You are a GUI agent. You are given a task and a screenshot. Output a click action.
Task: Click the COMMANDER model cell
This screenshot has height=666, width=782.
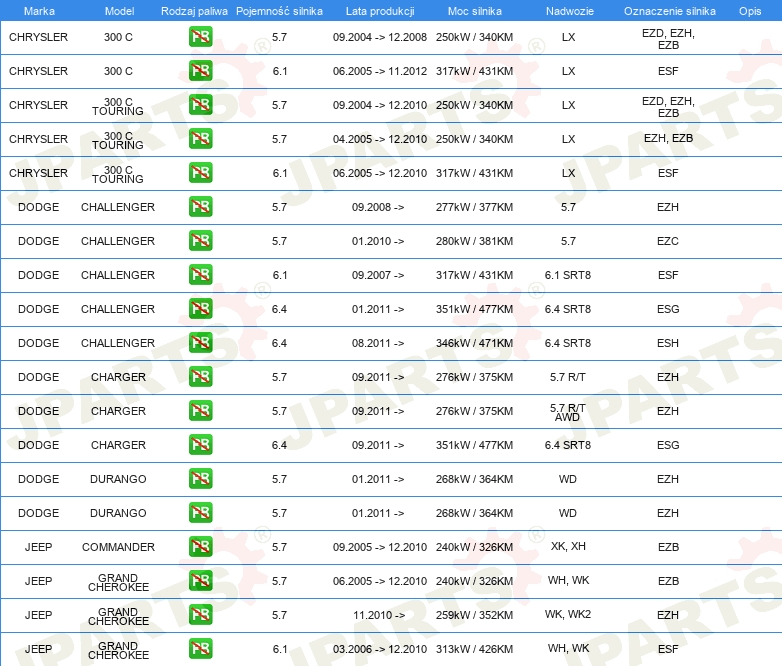pos(118,547)
